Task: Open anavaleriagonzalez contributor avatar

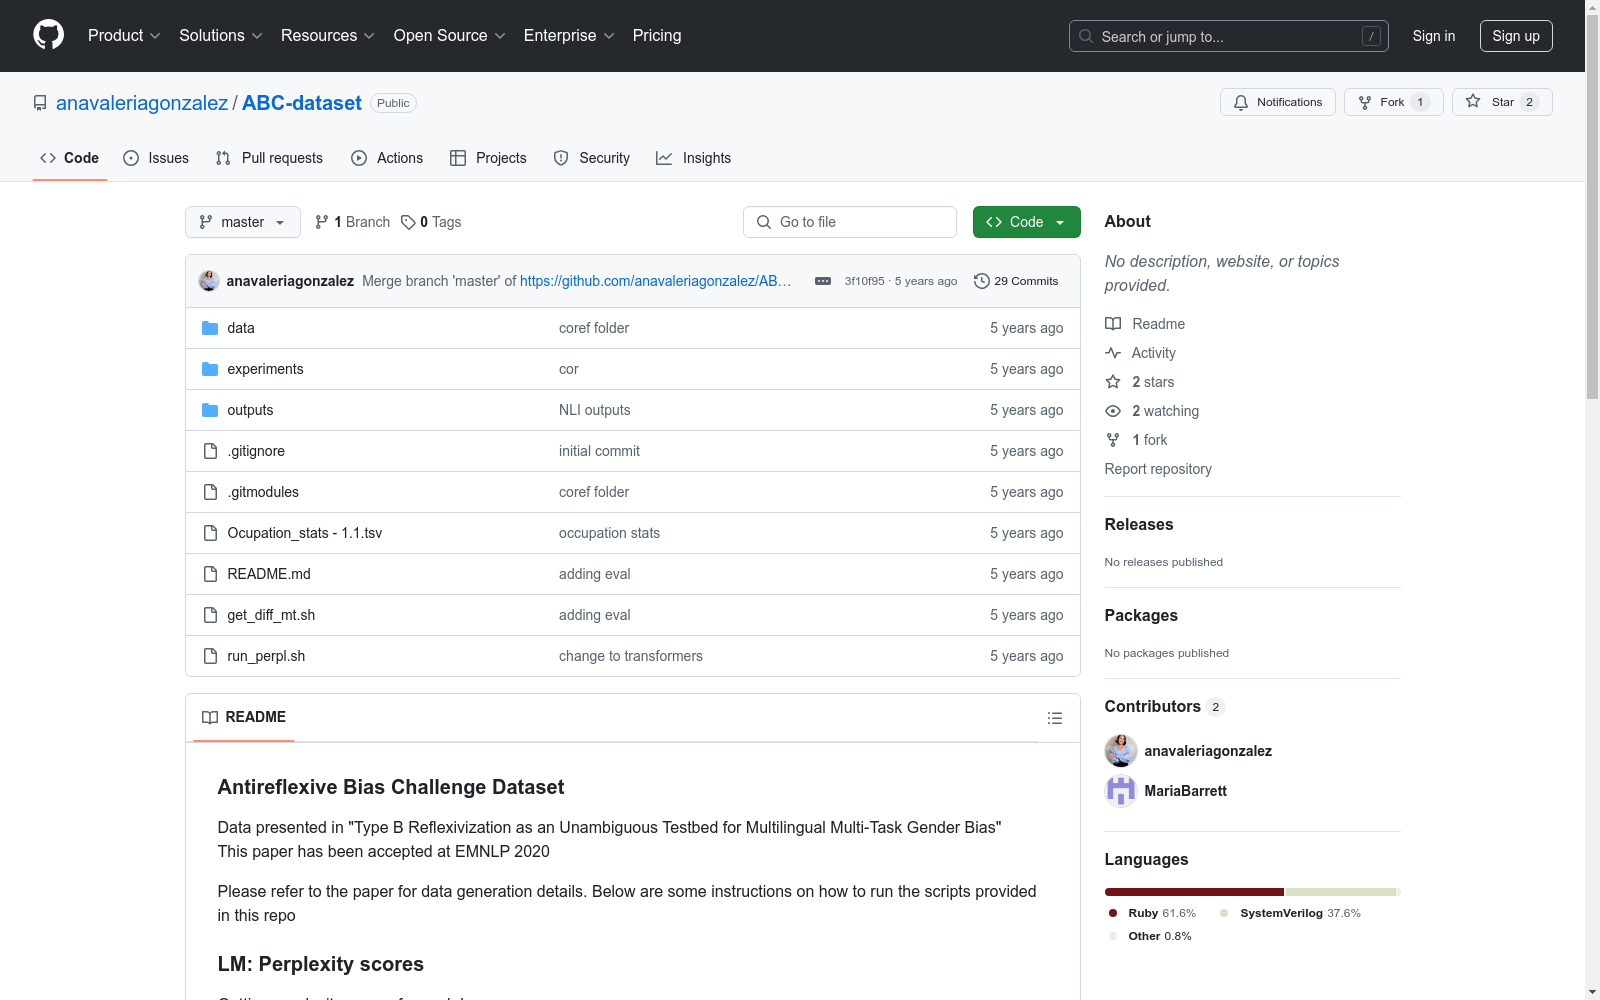Action: point(1121,751)
